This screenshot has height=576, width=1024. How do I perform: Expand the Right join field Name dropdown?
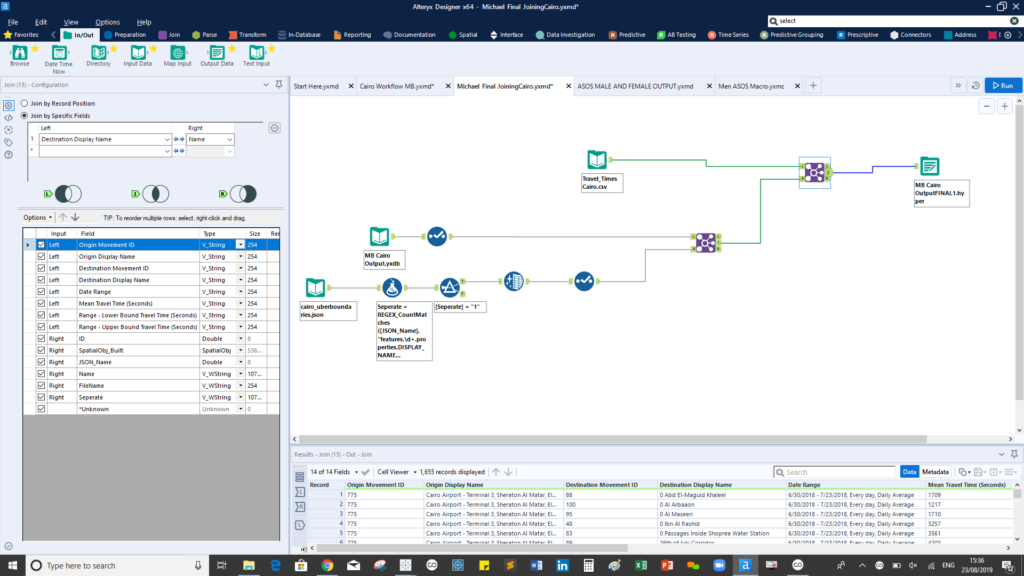[229, 140]
